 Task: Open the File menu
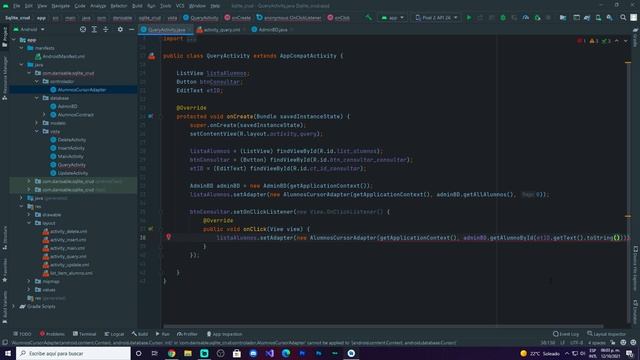(x=16, y=6)
